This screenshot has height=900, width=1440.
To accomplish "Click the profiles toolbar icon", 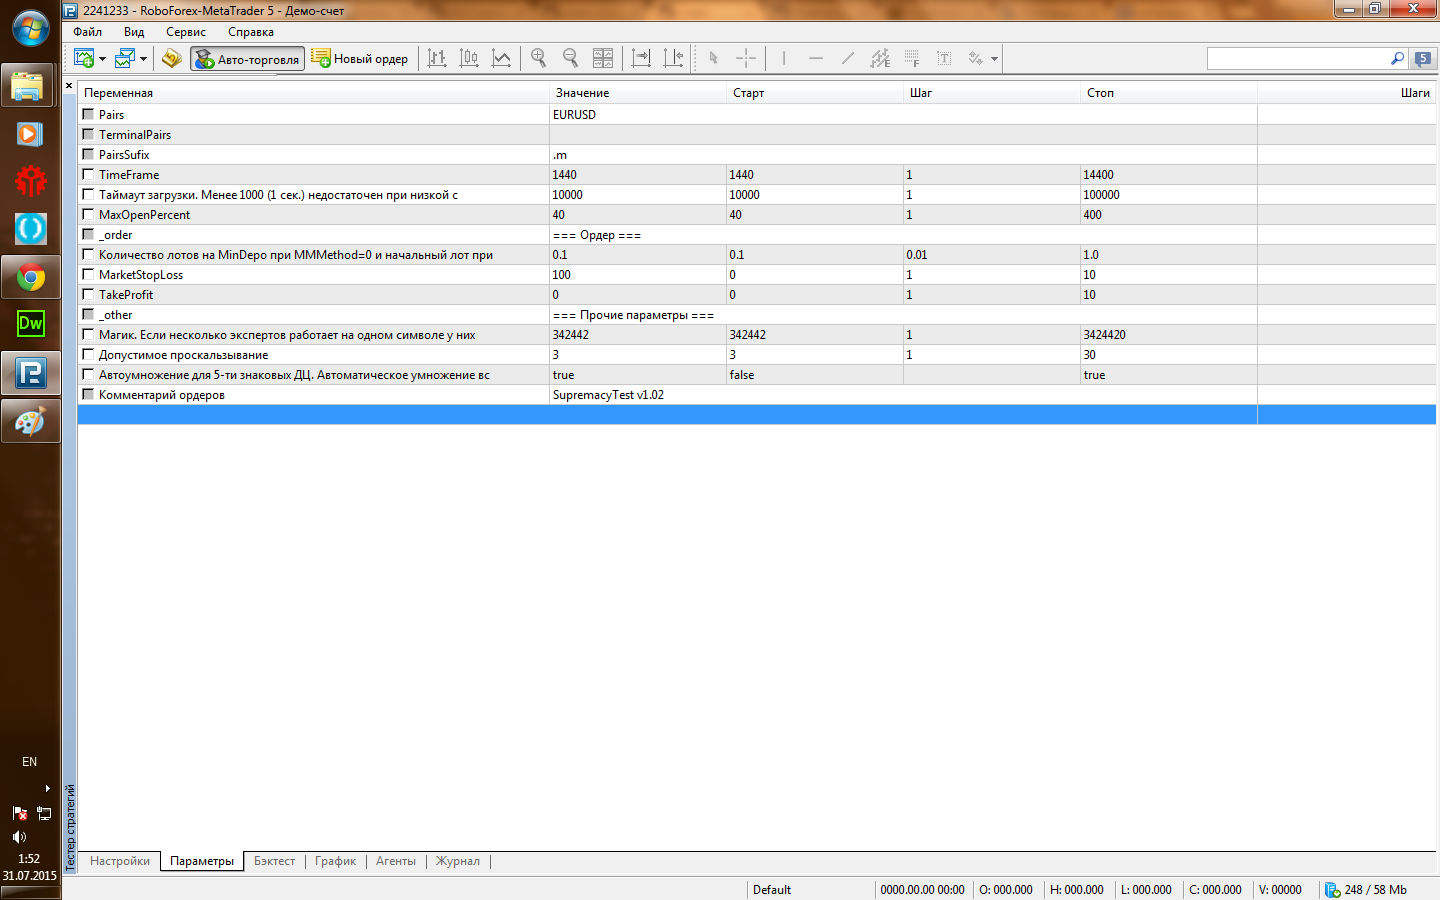I will tap(125, 59).
